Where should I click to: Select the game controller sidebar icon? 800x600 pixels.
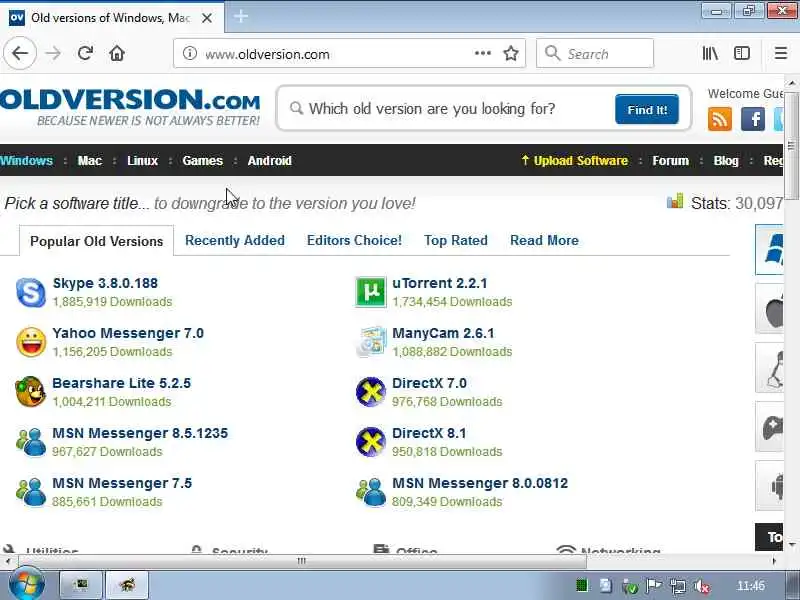pos(769,427)
